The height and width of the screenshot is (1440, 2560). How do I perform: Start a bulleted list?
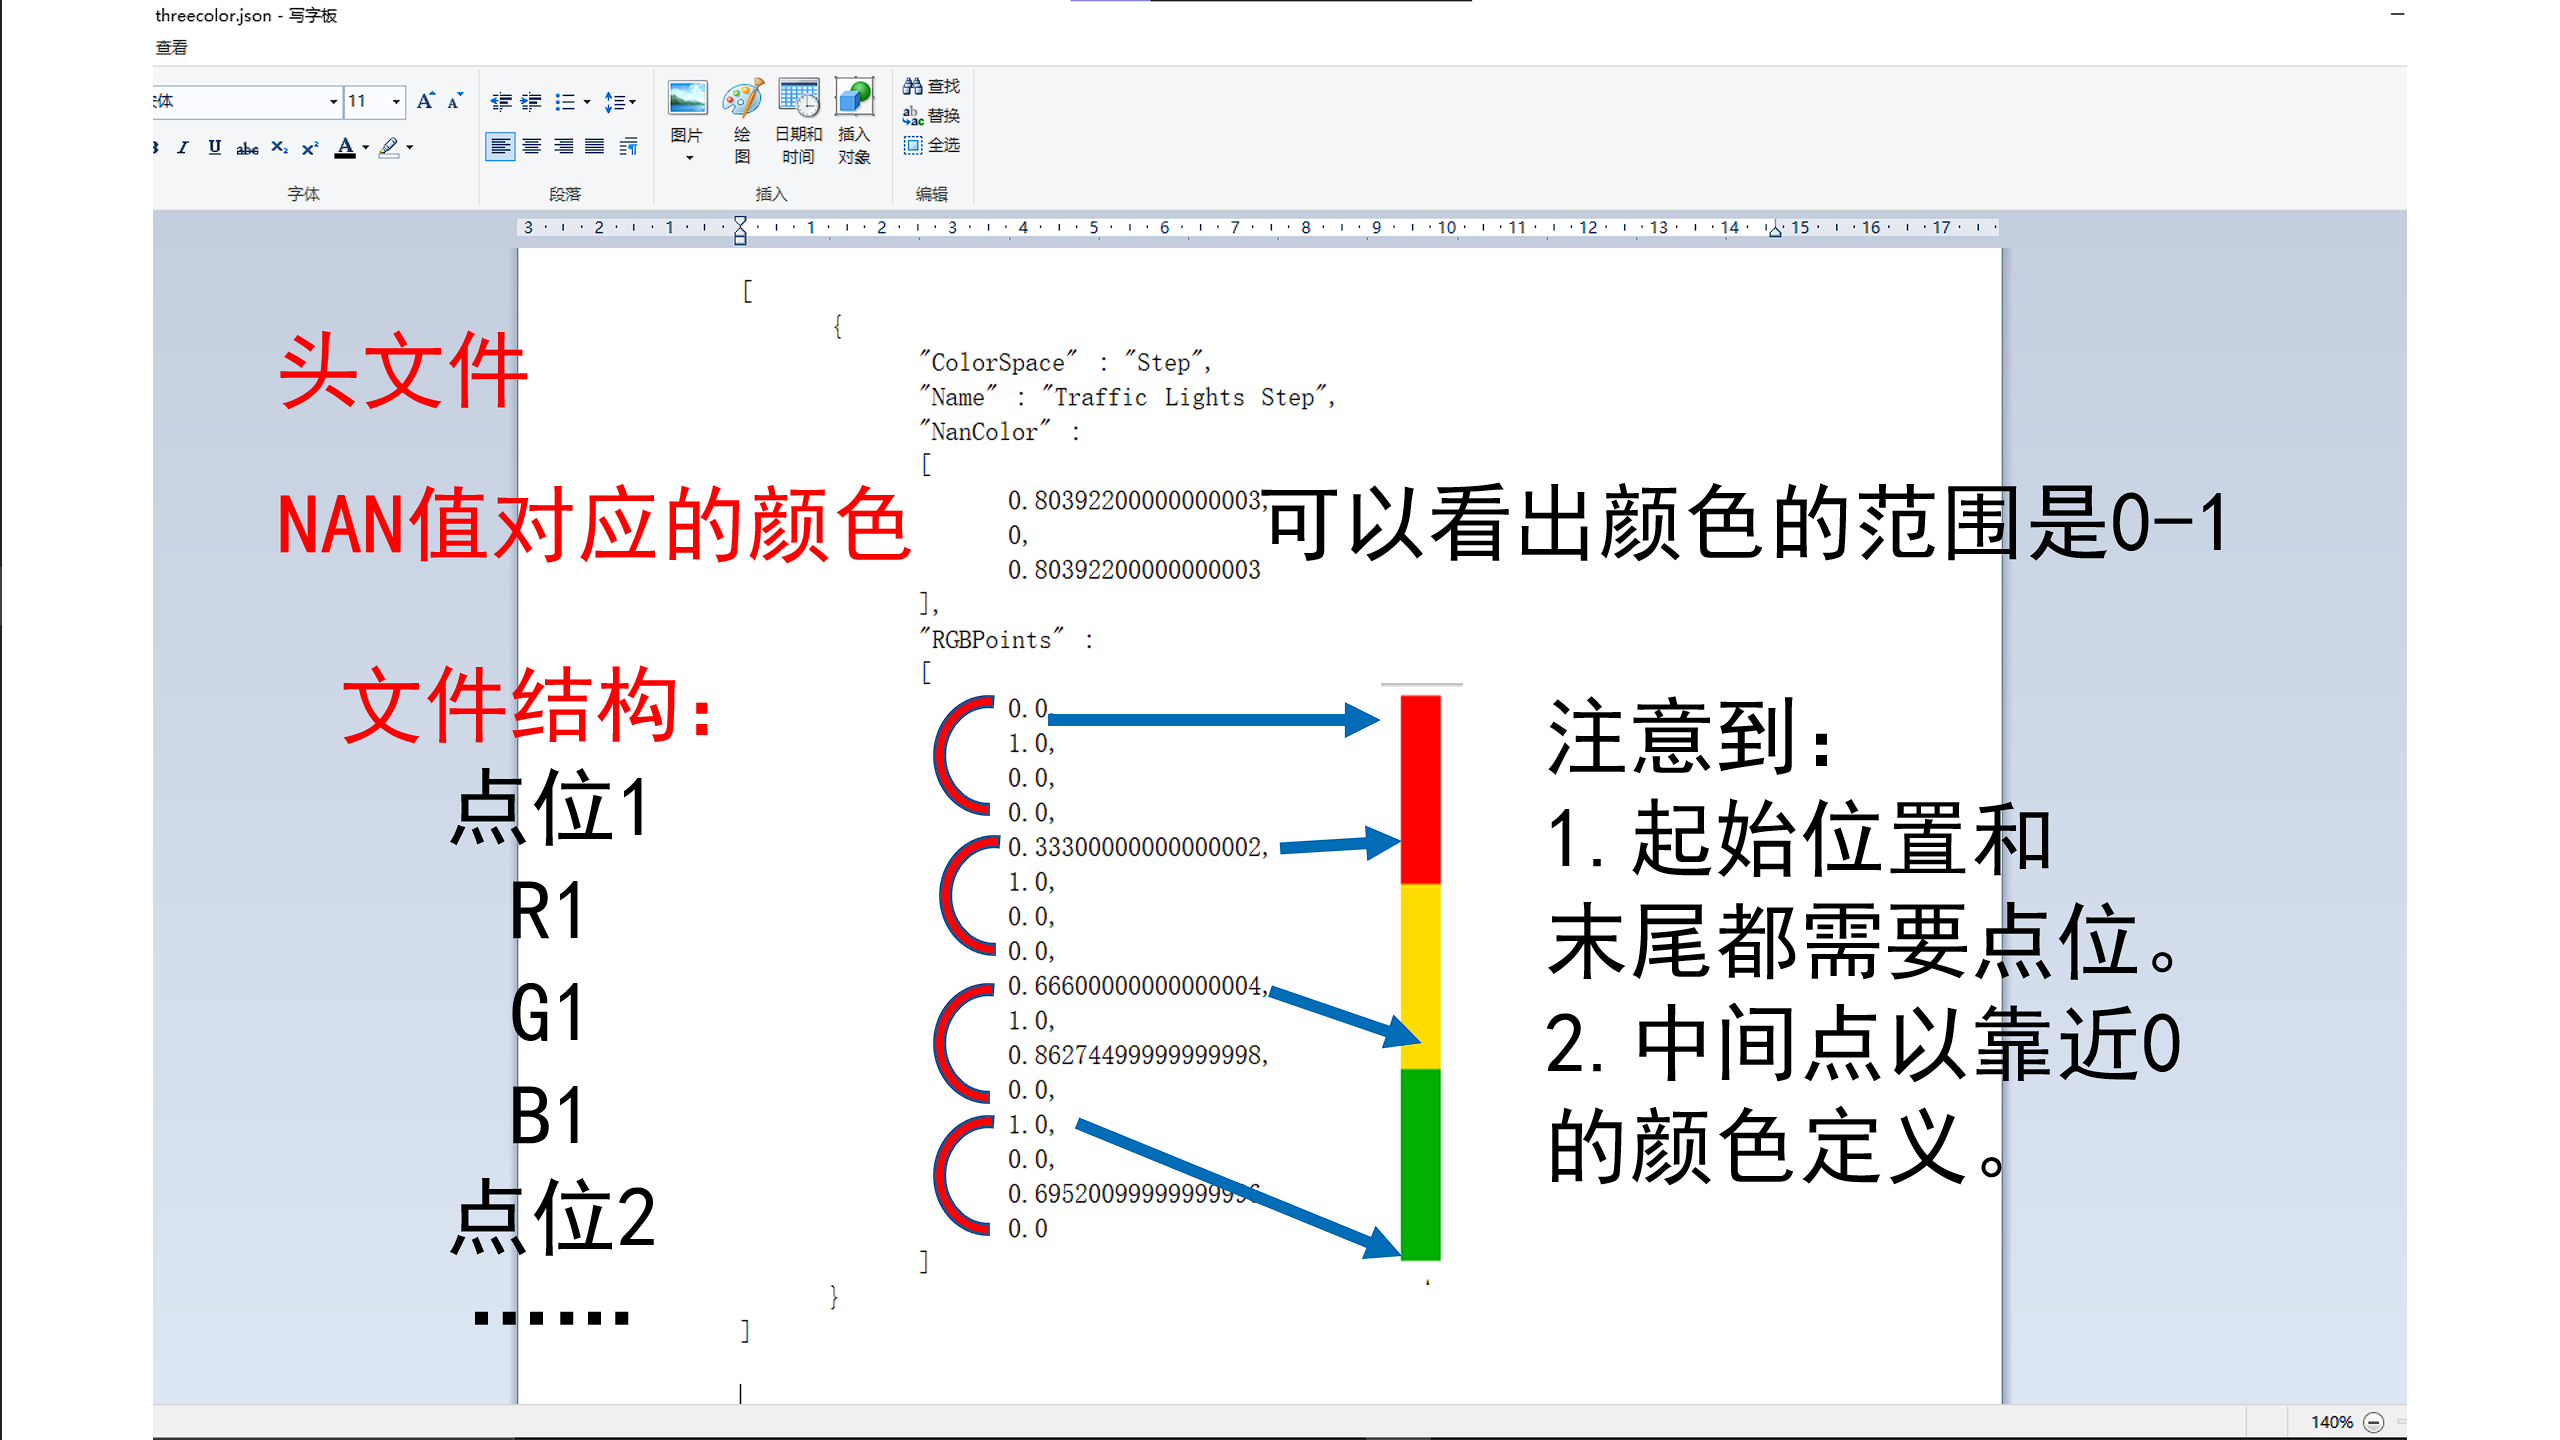pos(565,102)
